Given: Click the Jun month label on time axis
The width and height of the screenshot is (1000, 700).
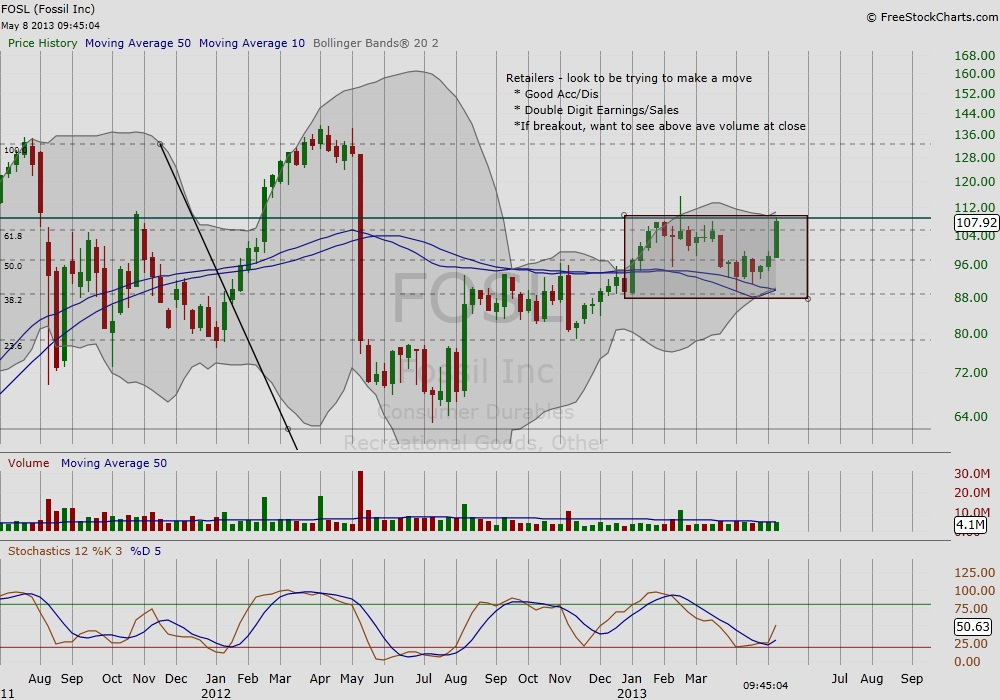Looking at the screenshot, I should point(383,679).
